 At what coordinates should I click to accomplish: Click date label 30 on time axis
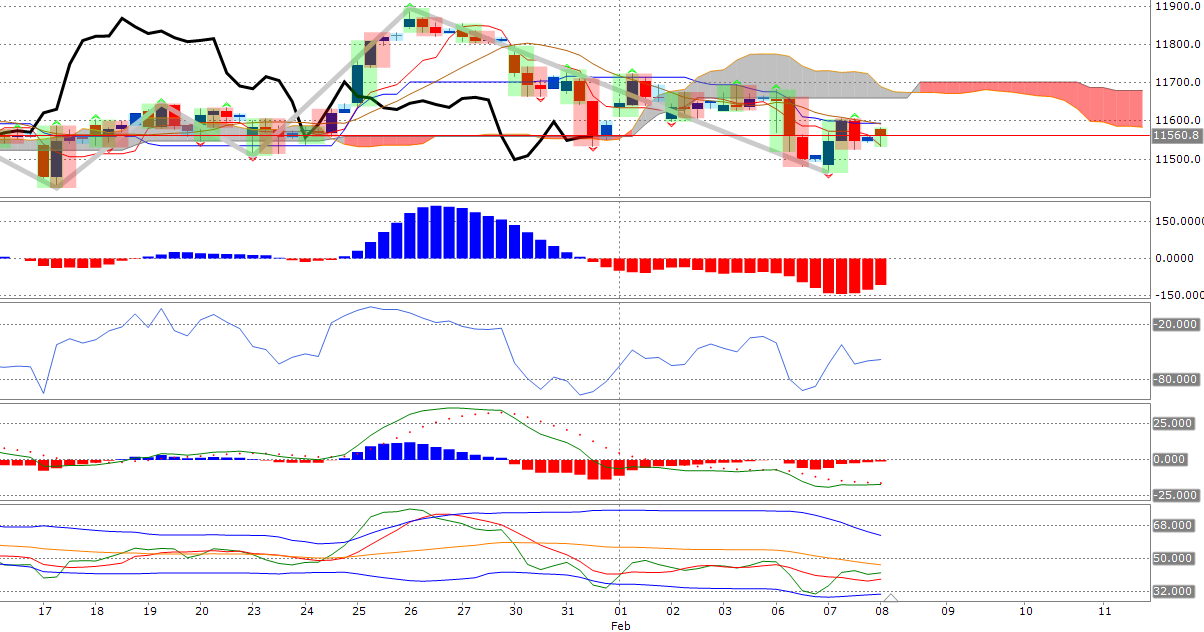pos(516,610)
